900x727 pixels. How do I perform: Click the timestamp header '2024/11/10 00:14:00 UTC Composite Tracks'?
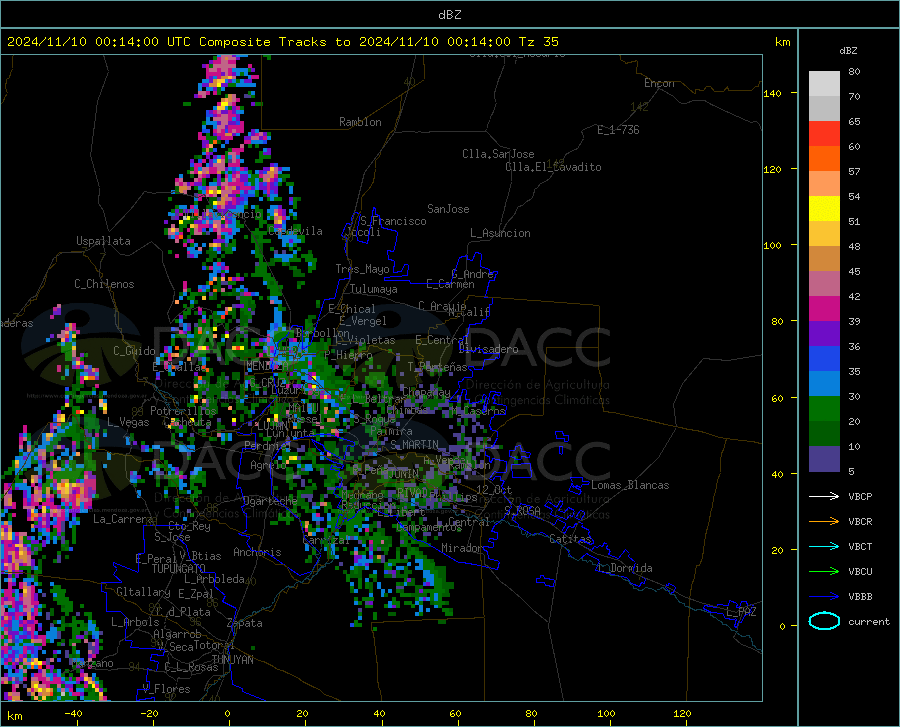170,42
